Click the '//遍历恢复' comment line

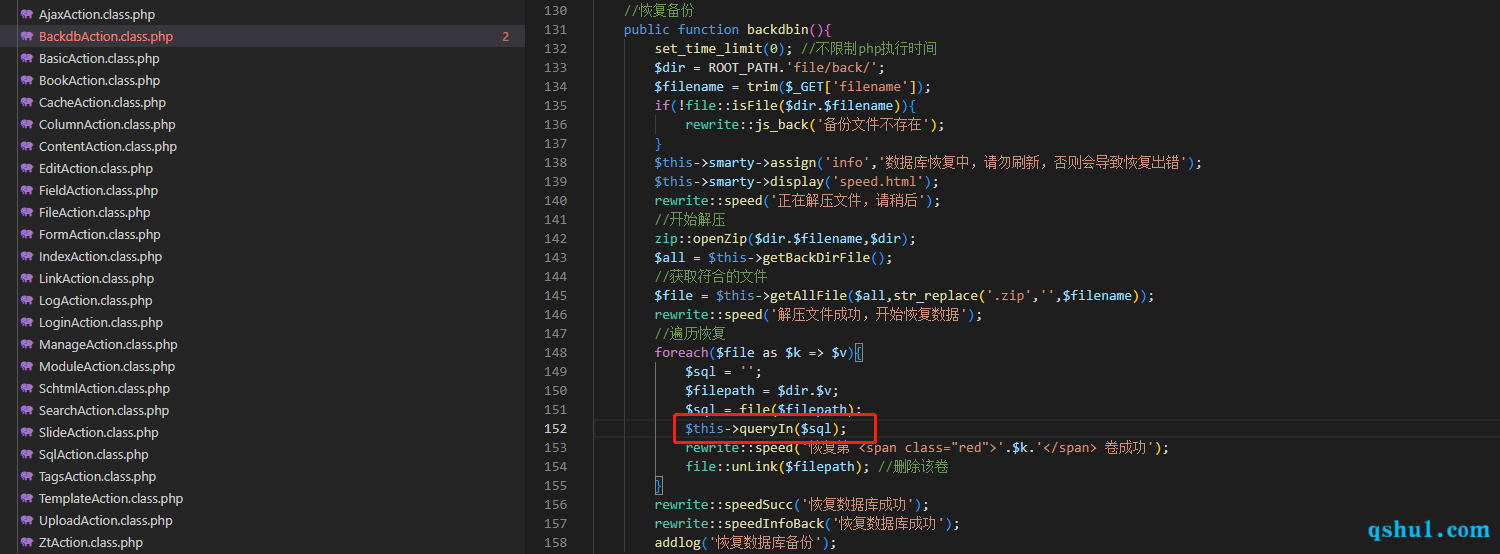(690, 334)
